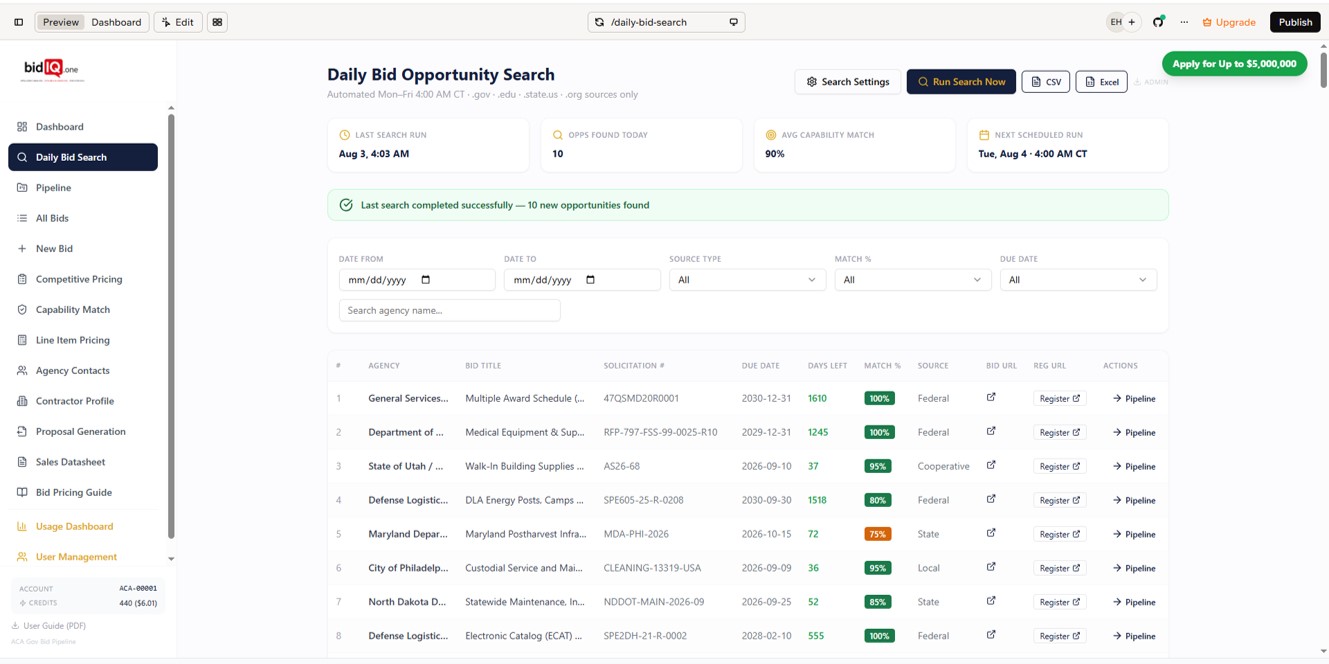Download the User Guide (PDF) link
The width and height of the screenshot is (1329, 664).
click(48, 626)
